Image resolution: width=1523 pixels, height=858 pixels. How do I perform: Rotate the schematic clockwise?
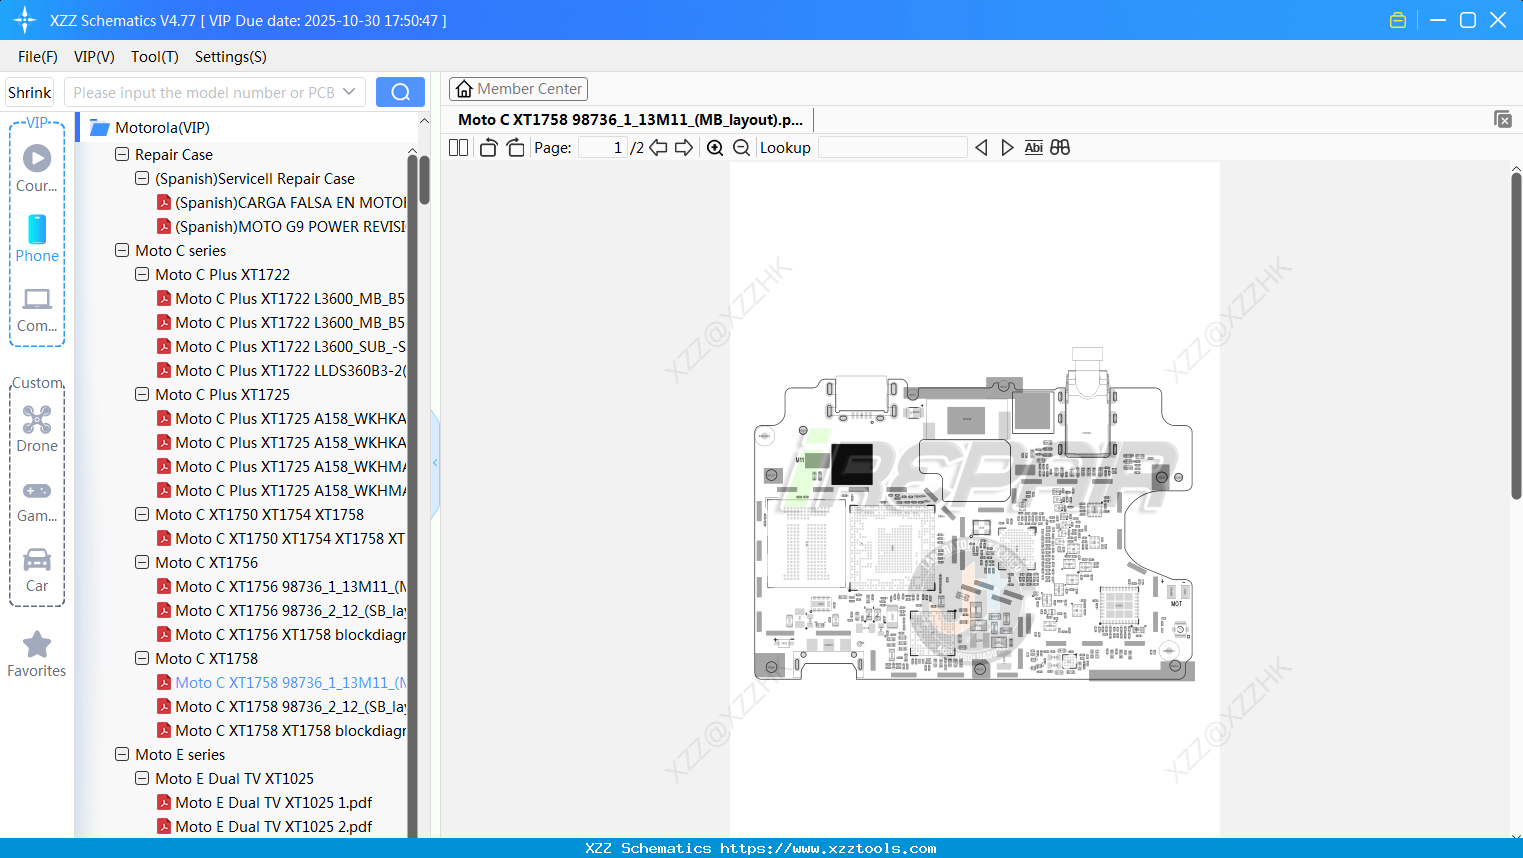(x=514, y=147)
